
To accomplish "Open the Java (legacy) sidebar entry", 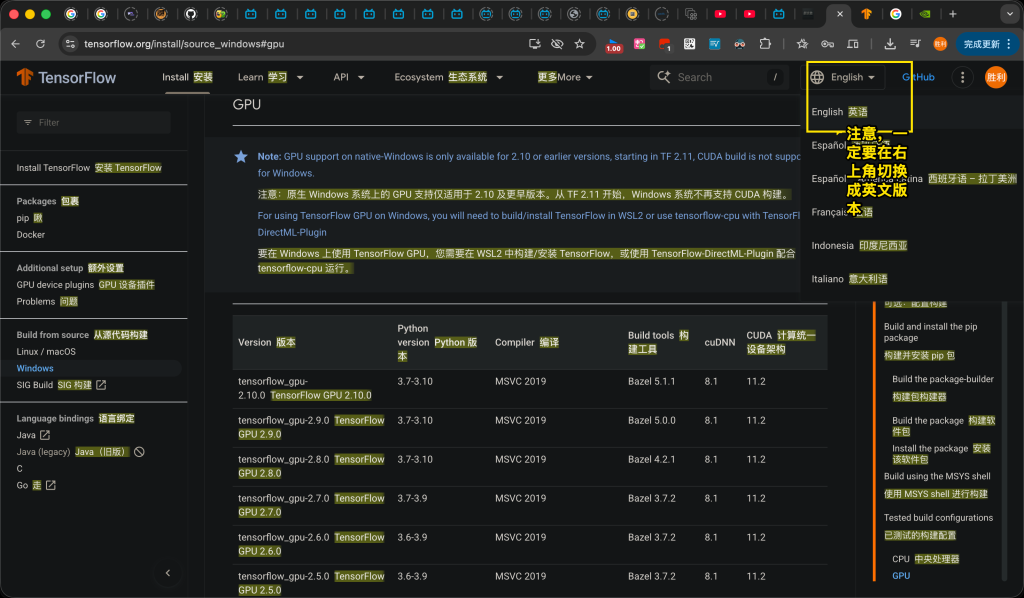I will tap(80, 452).
